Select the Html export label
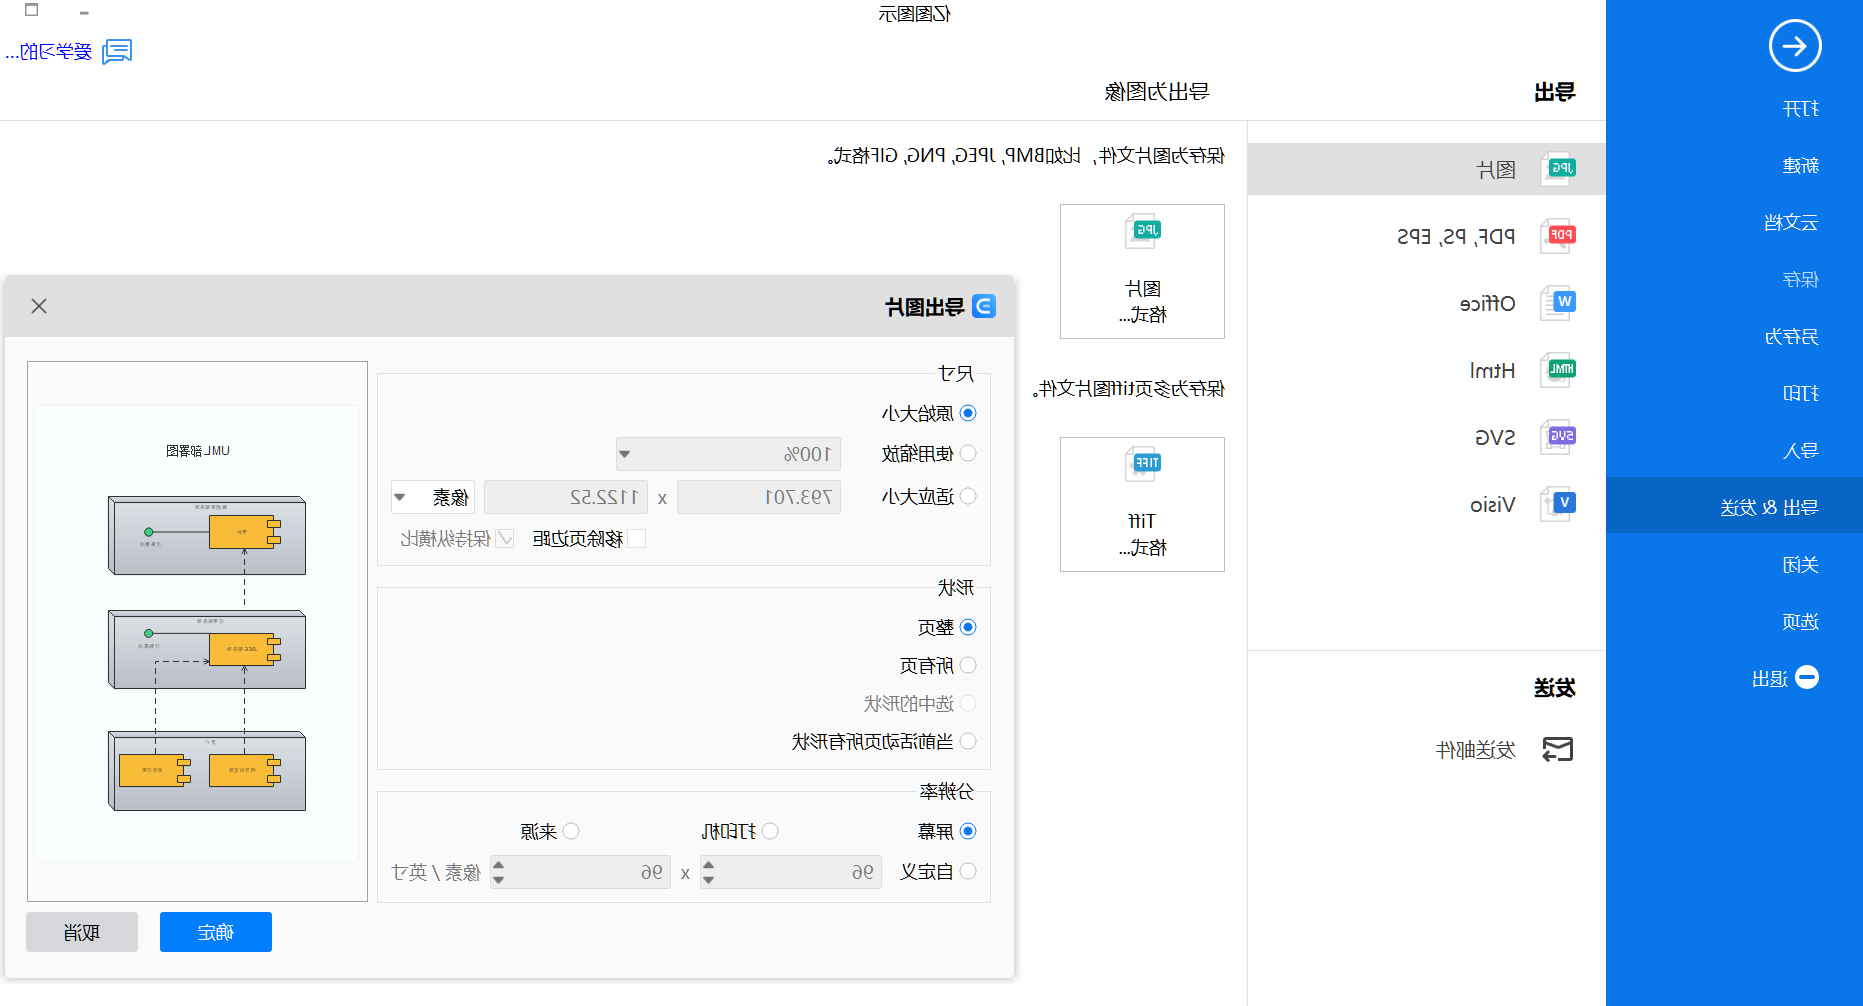Viewport: 1863px width, 1006px height. (x=1493, y=370)
